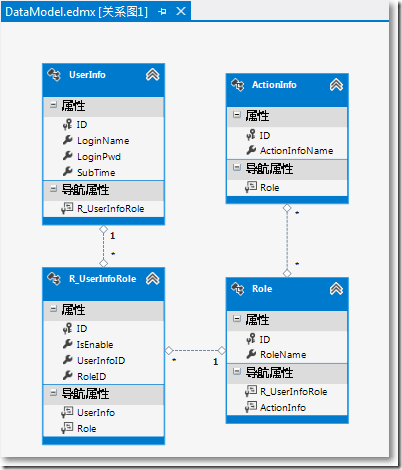
Task: Click navigation icon beside UserInfo in R_UserInfoRole
Action: point(67,412)
